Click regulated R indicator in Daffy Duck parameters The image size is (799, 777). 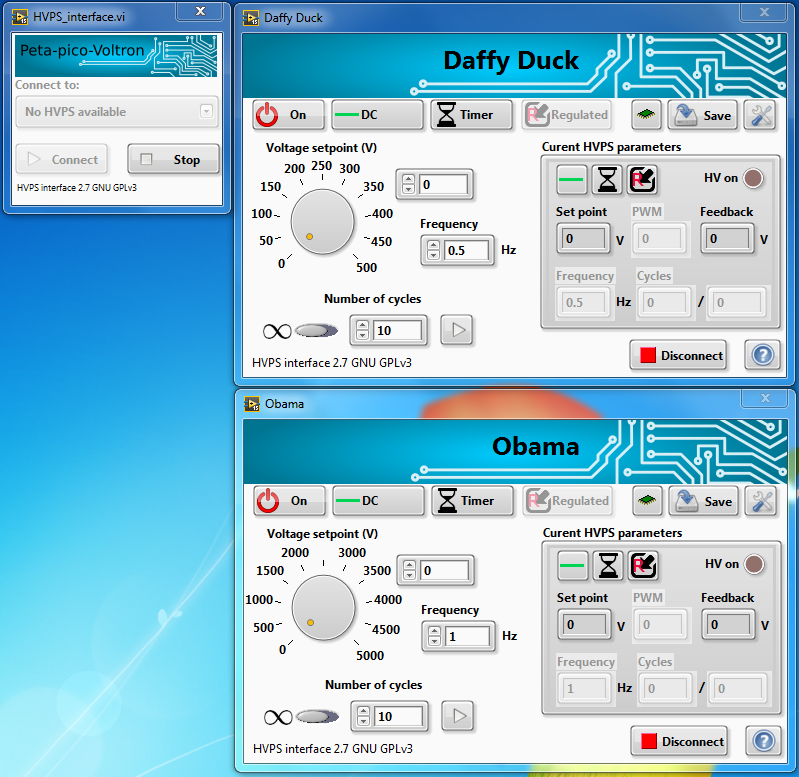(x=642, y=179)
